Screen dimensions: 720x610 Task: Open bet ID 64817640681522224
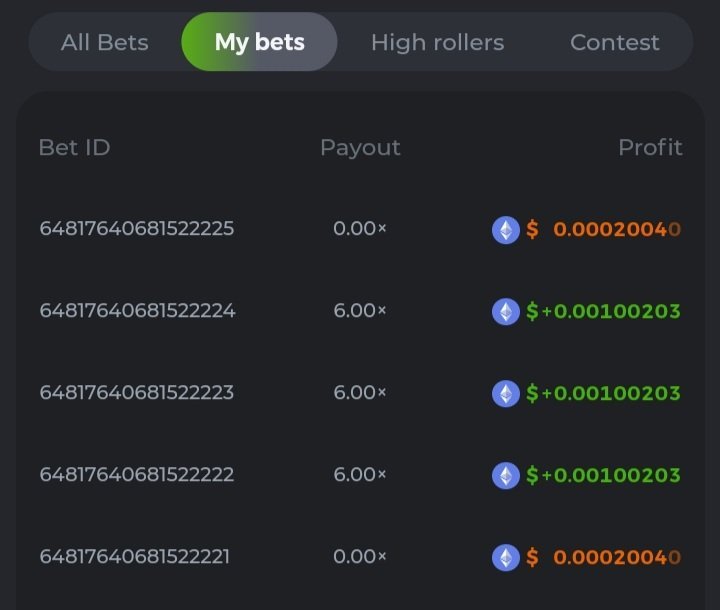(x=137, y=311)
